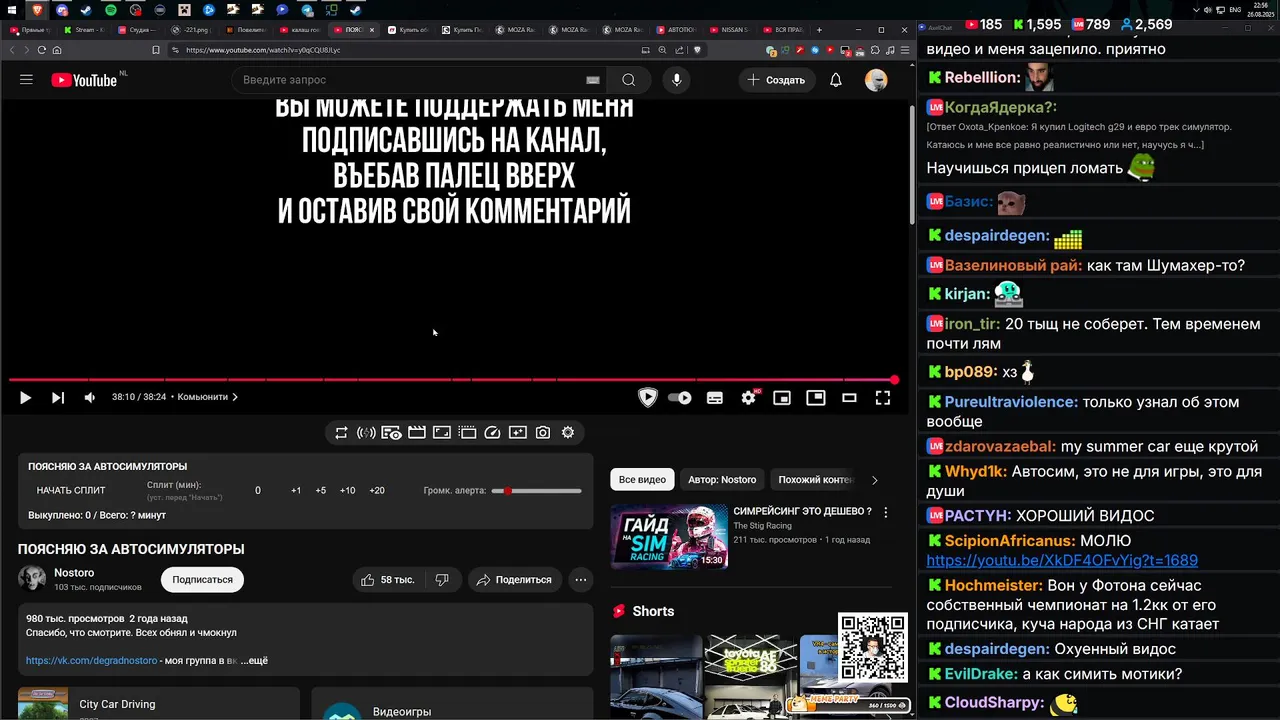The height and width of the screenshot is (720, 1280).
Task: Open СИМРЕЙСИНГ ЭТО ДЕШЕВО video thumbnail
Action: [x=669, y=536]
